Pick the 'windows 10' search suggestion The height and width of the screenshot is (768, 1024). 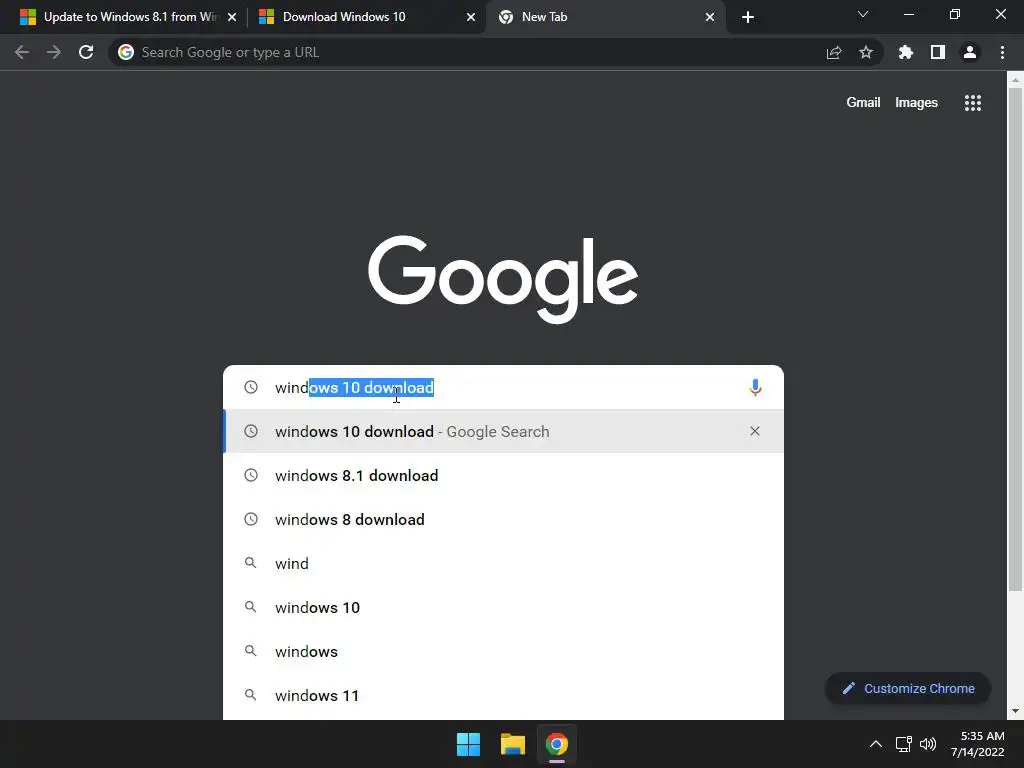click(503, 607)
